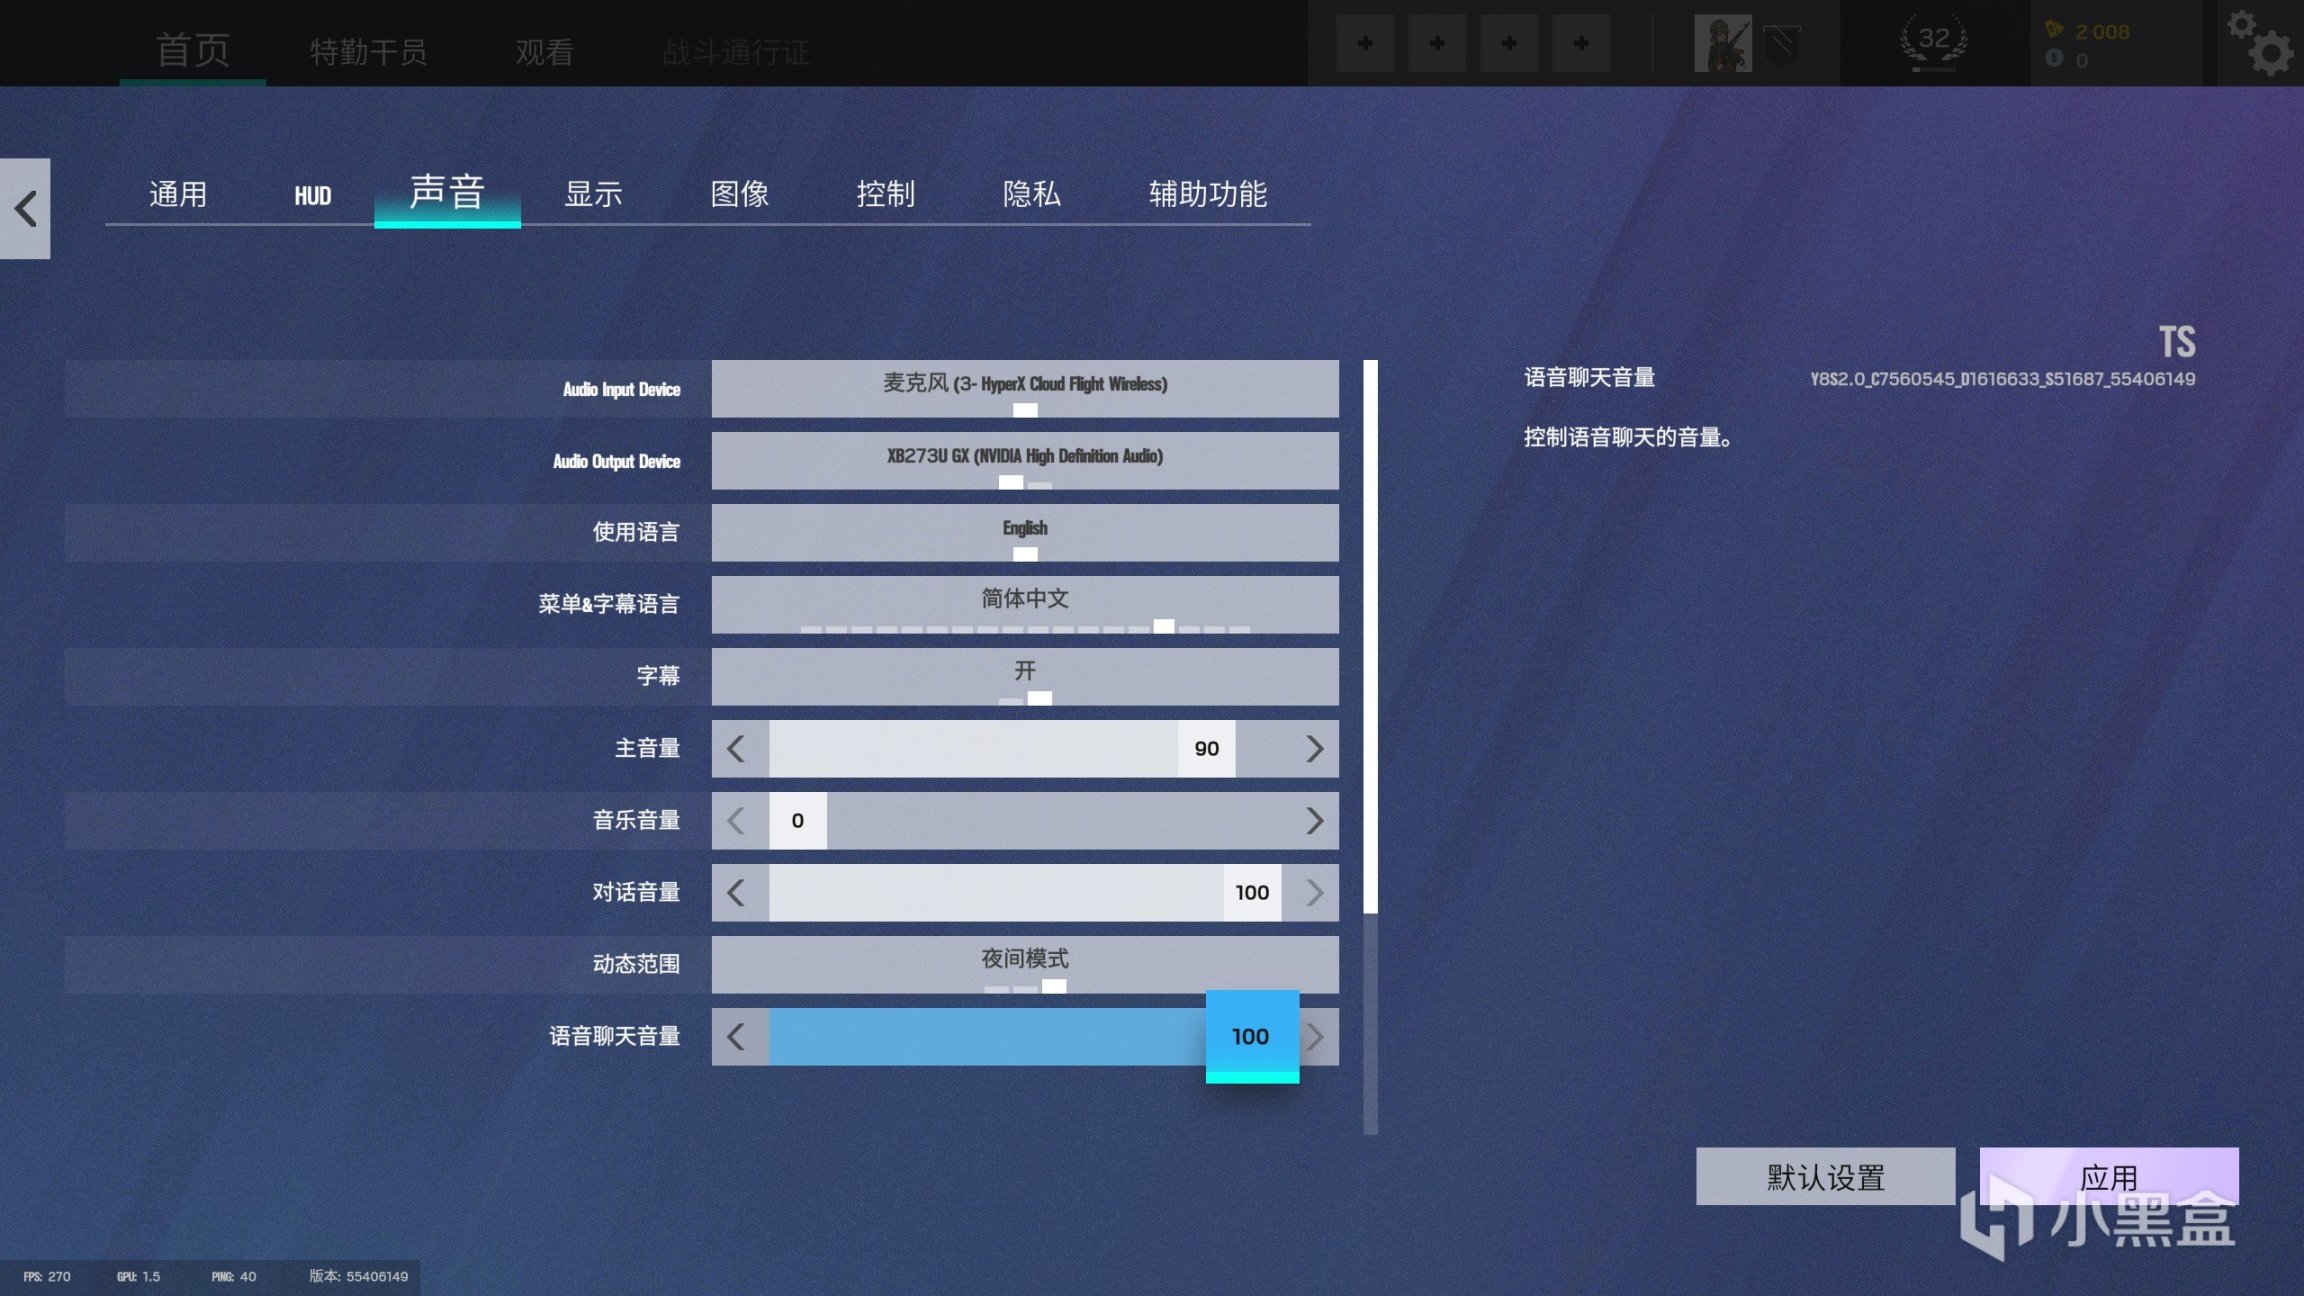Drag 语音聊天音量 voice chat volume slider
Viewport: 2304px width, 1296px height.
[1252, 1035]
